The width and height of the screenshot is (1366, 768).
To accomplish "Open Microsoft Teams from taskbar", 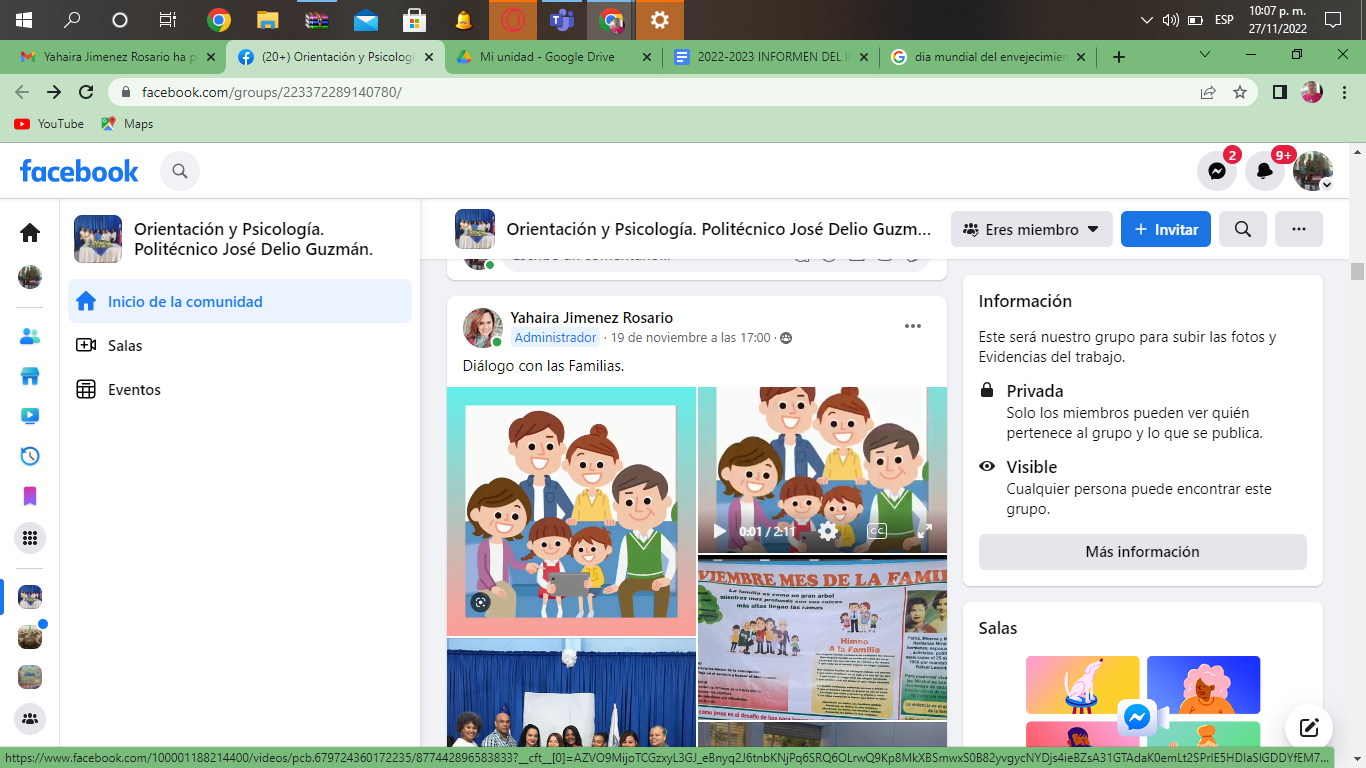I will [x=562, y=19].
